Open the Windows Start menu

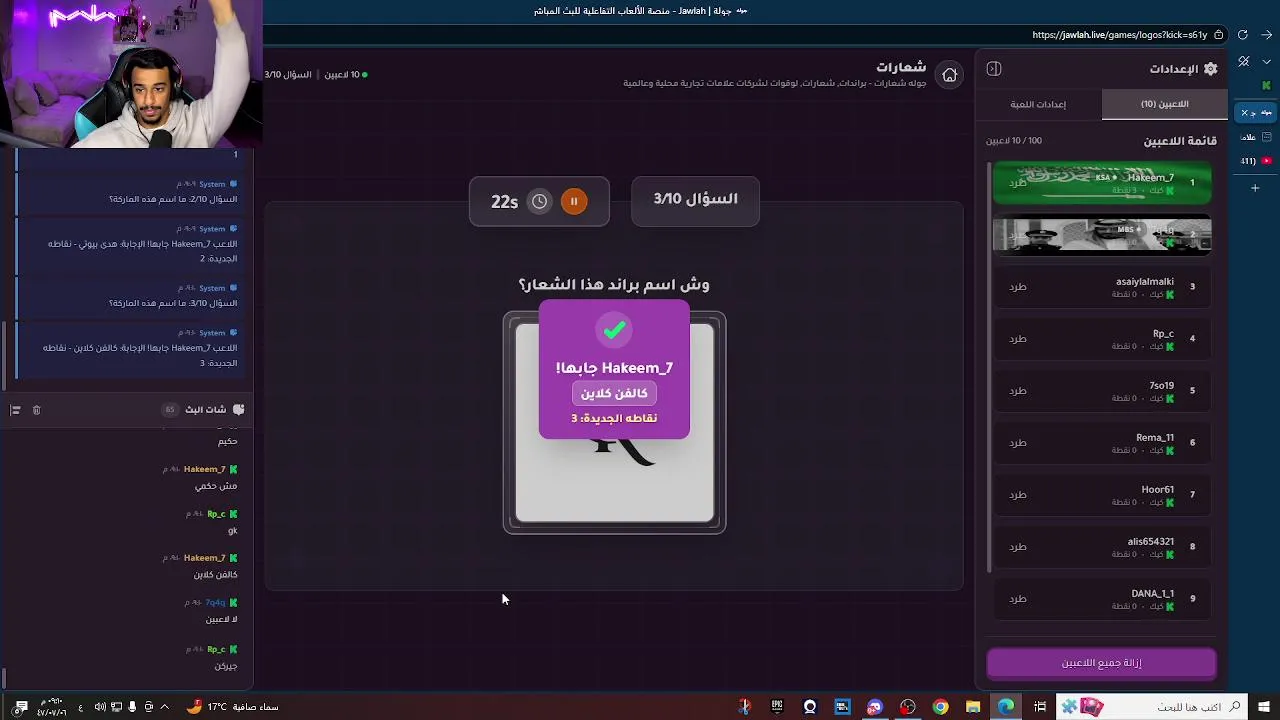click(x=1264, y=707)
